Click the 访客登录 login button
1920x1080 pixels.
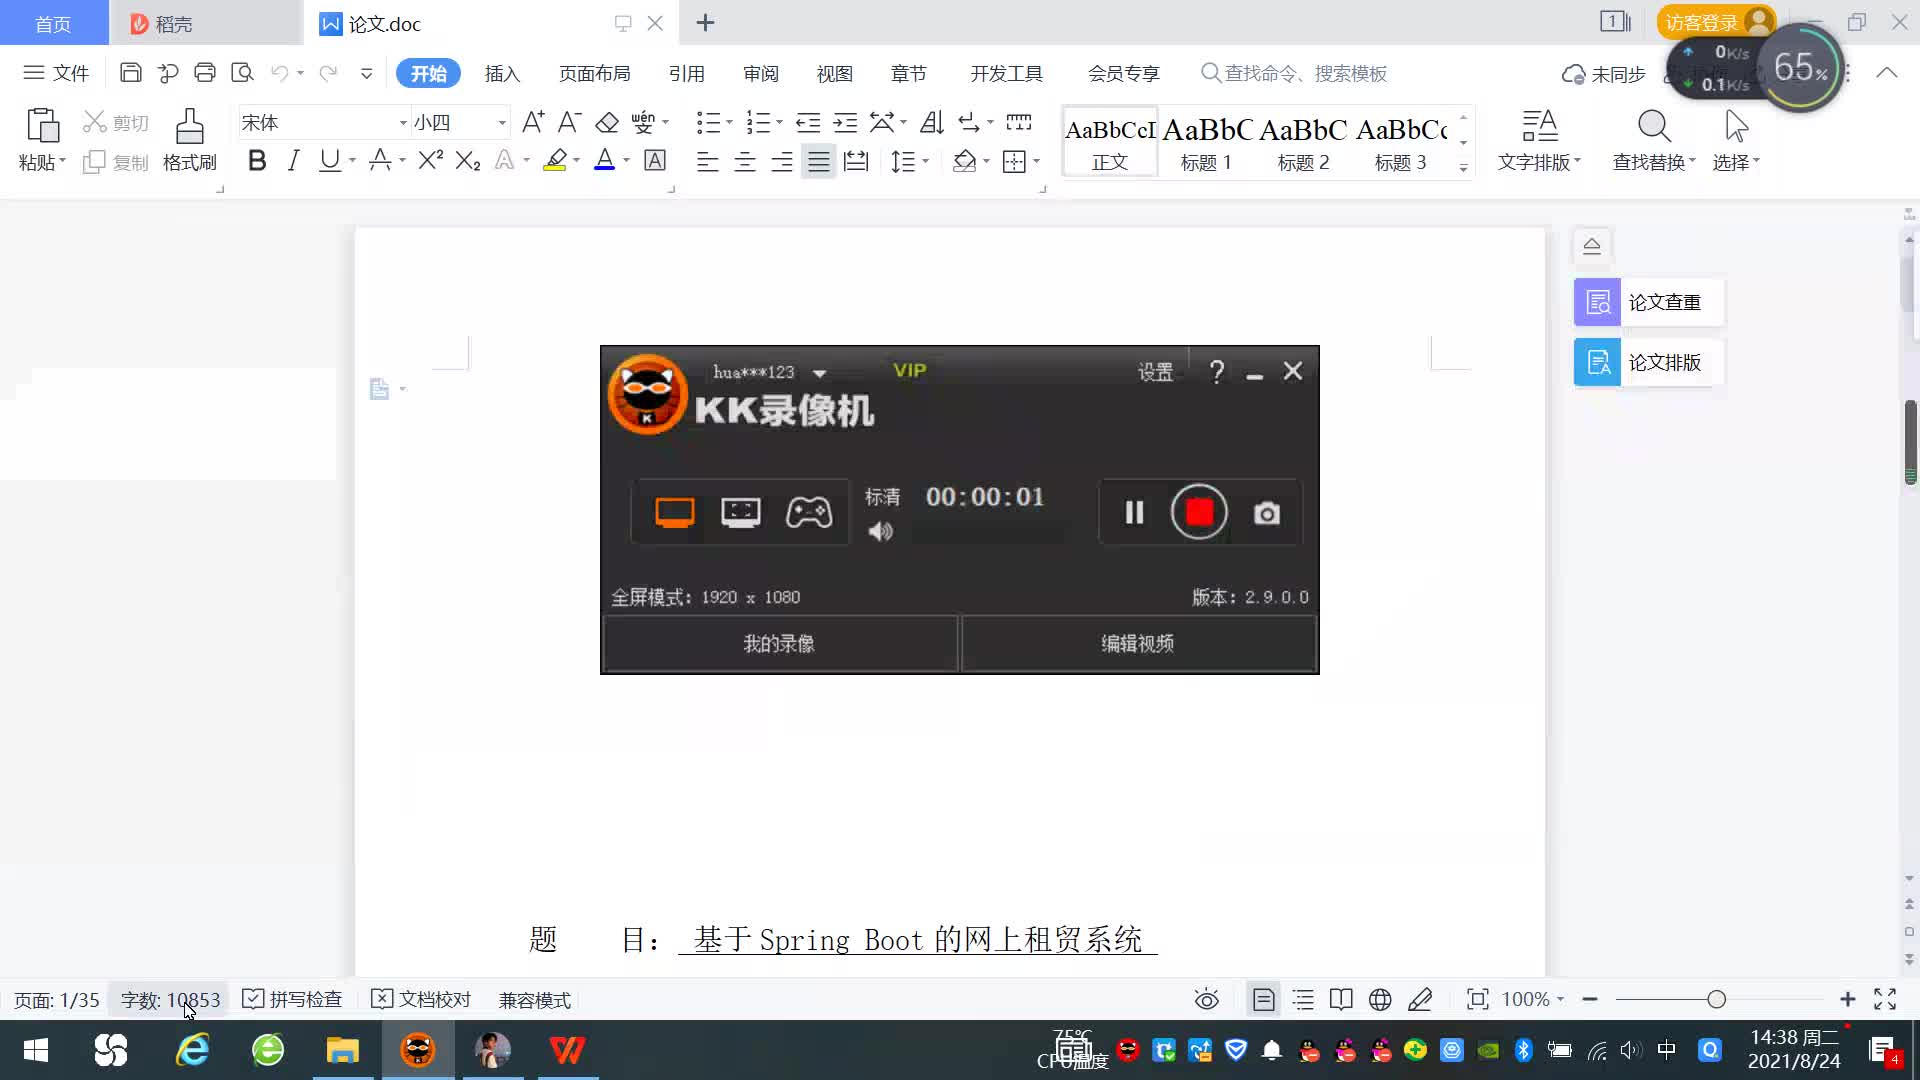(x=1715, y=22)
